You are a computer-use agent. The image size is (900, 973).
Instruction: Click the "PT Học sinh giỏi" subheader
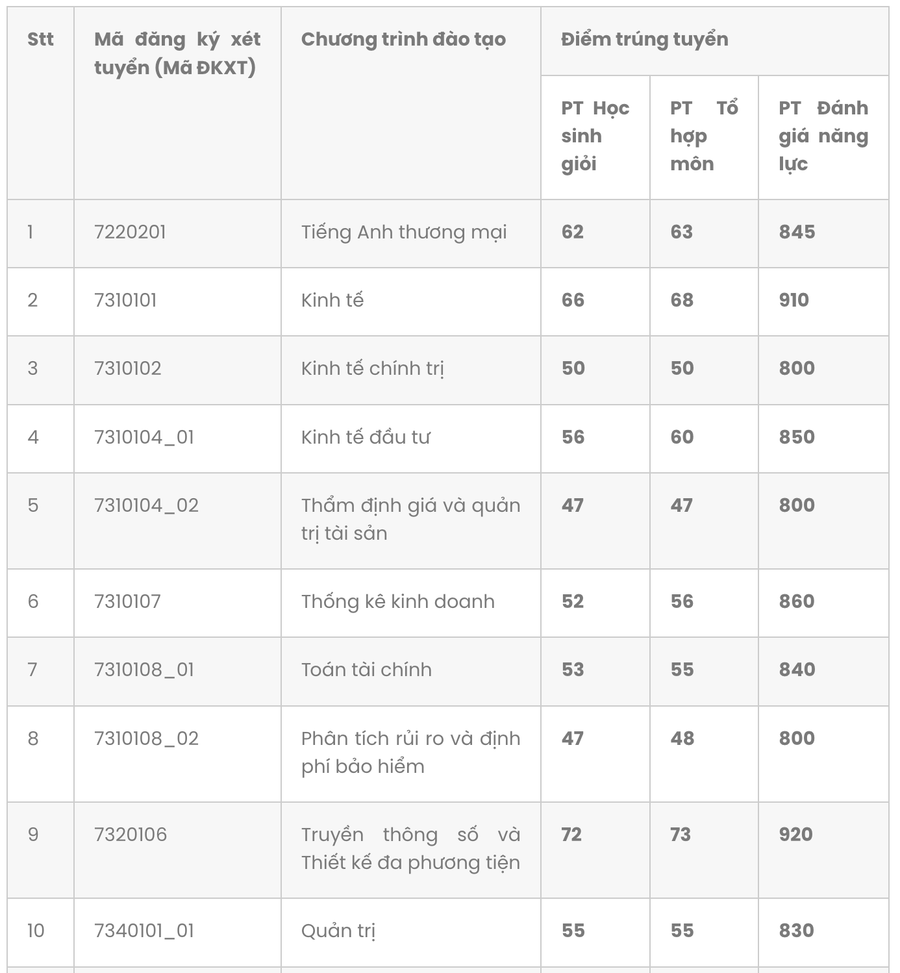pyautogui.click(x=594, y=136)
